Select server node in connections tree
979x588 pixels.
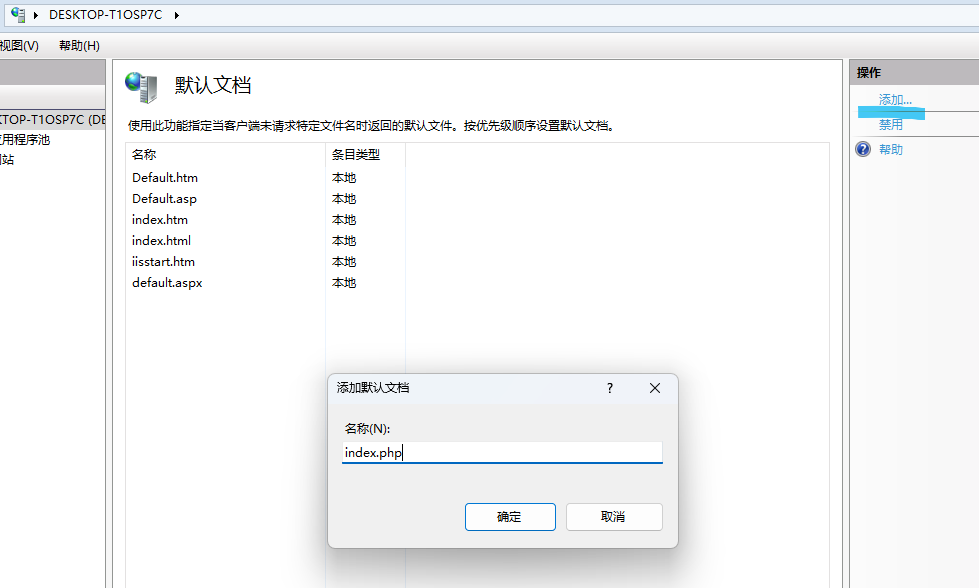[x=52, y=120]
